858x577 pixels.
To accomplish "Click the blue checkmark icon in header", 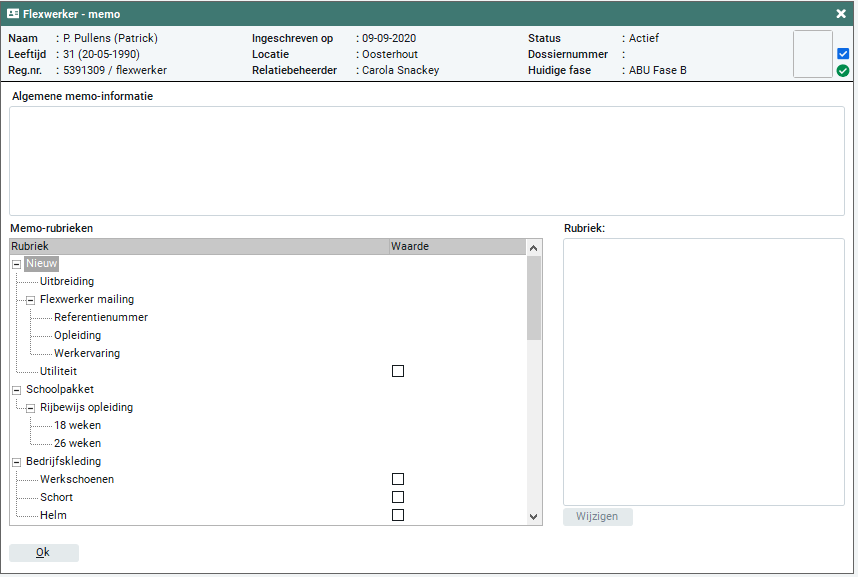I will pyautogui.click(x=843, y=54).
